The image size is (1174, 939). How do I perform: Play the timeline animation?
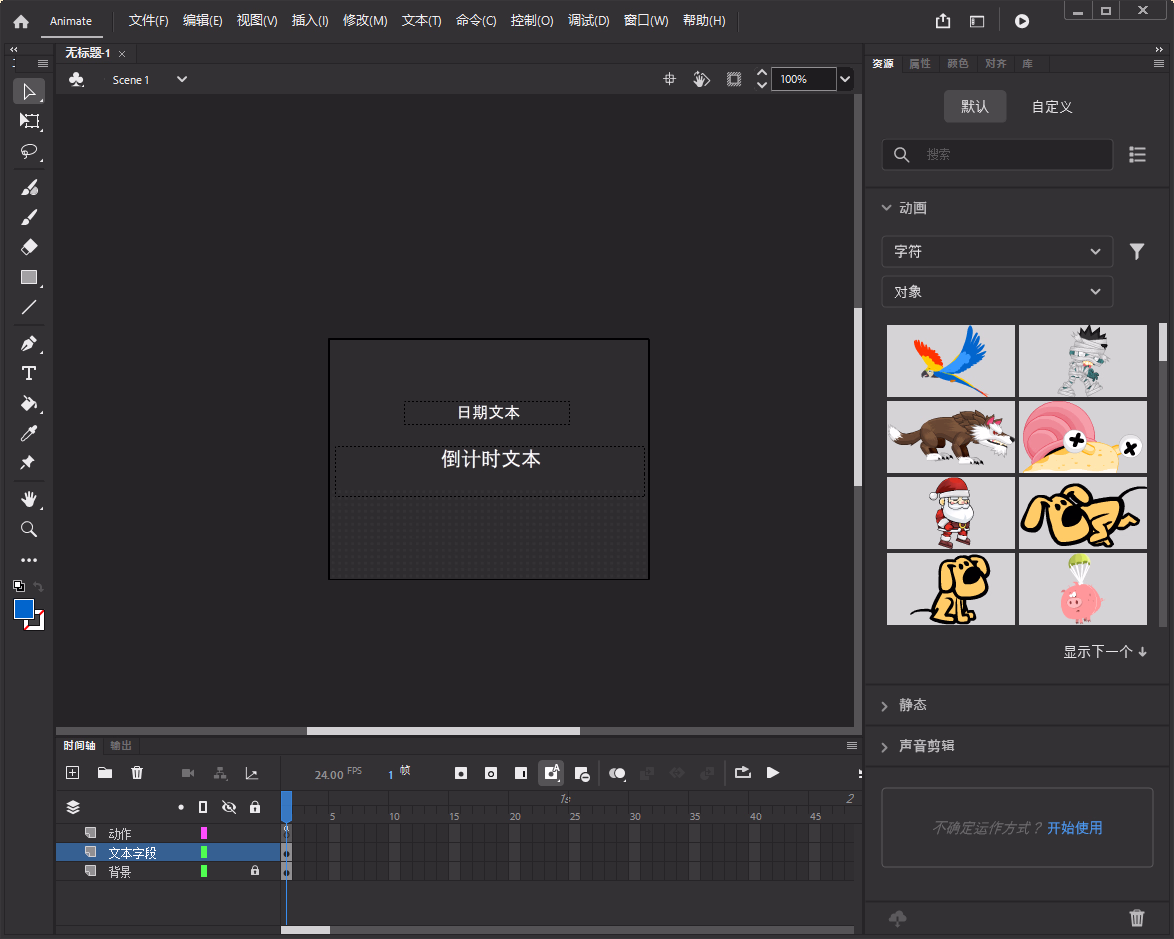click(x=773, y=772)
